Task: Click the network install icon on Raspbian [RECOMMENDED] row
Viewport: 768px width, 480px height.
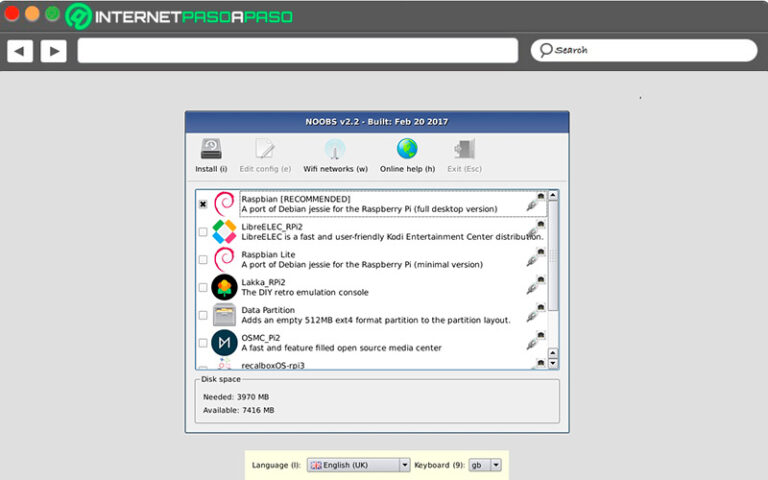Action: point(536,202)
